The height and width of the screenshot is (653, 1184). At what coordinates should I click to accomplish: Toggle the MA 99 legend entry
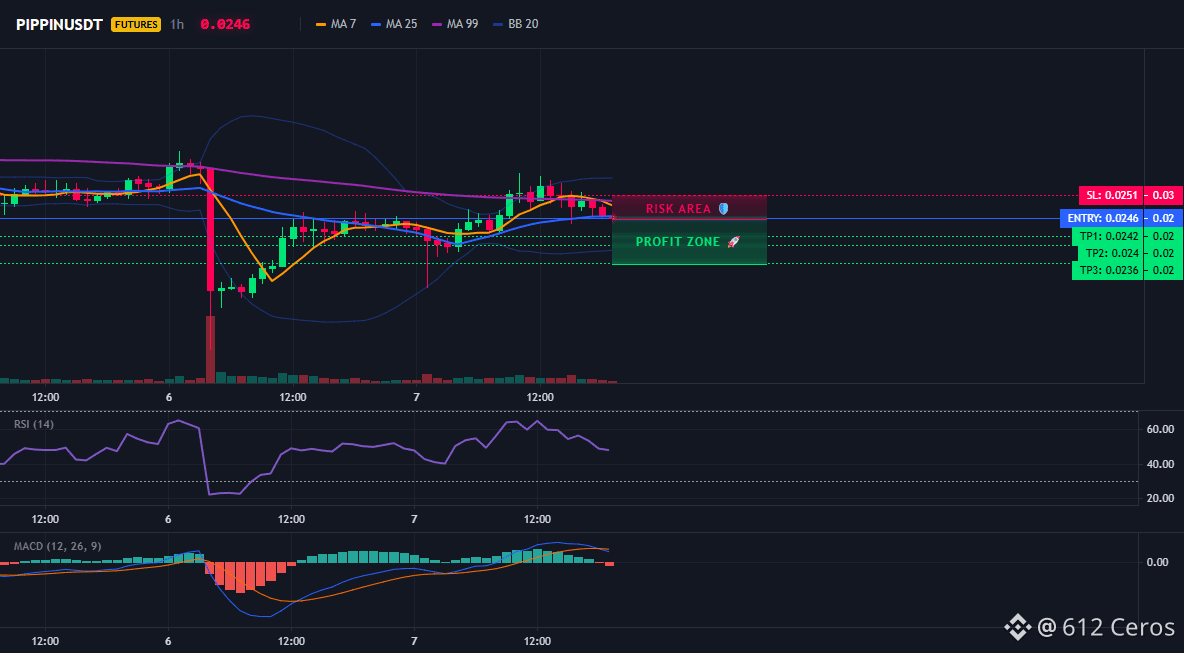tap(455, 24)
